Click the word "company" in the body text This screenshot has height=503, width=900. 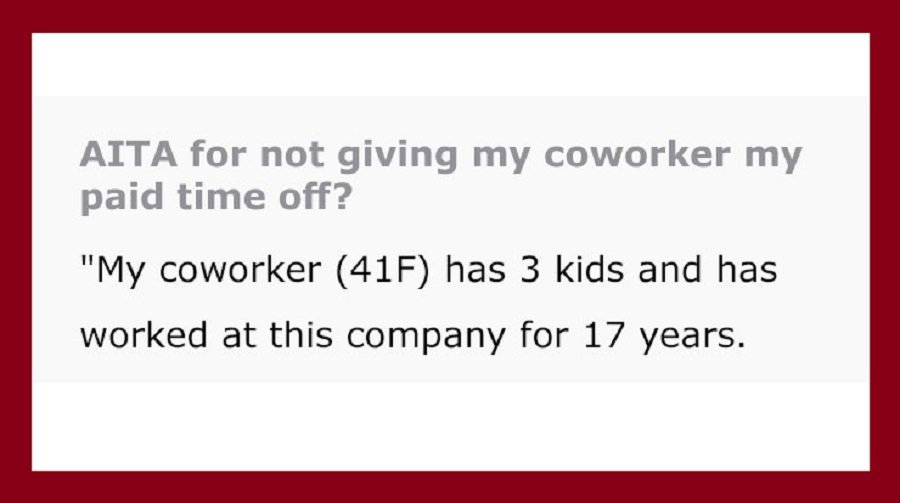tap(425, 336)
